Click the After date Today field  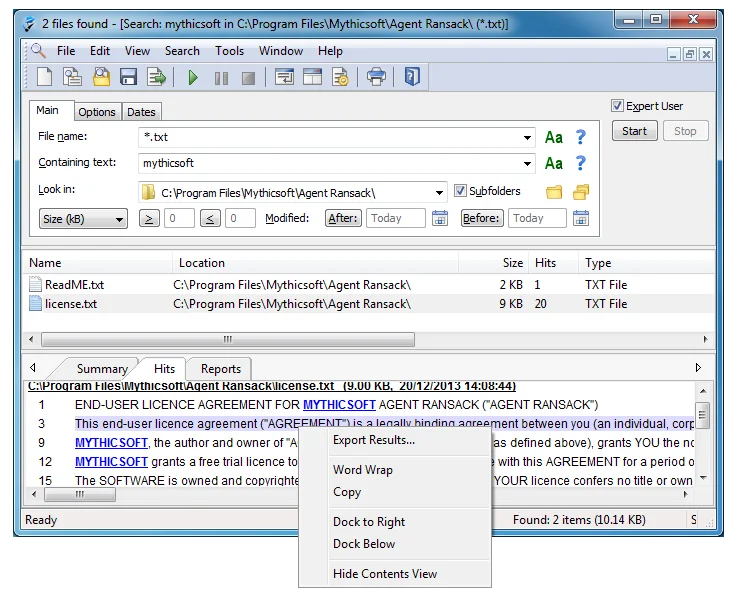[396, 218]
